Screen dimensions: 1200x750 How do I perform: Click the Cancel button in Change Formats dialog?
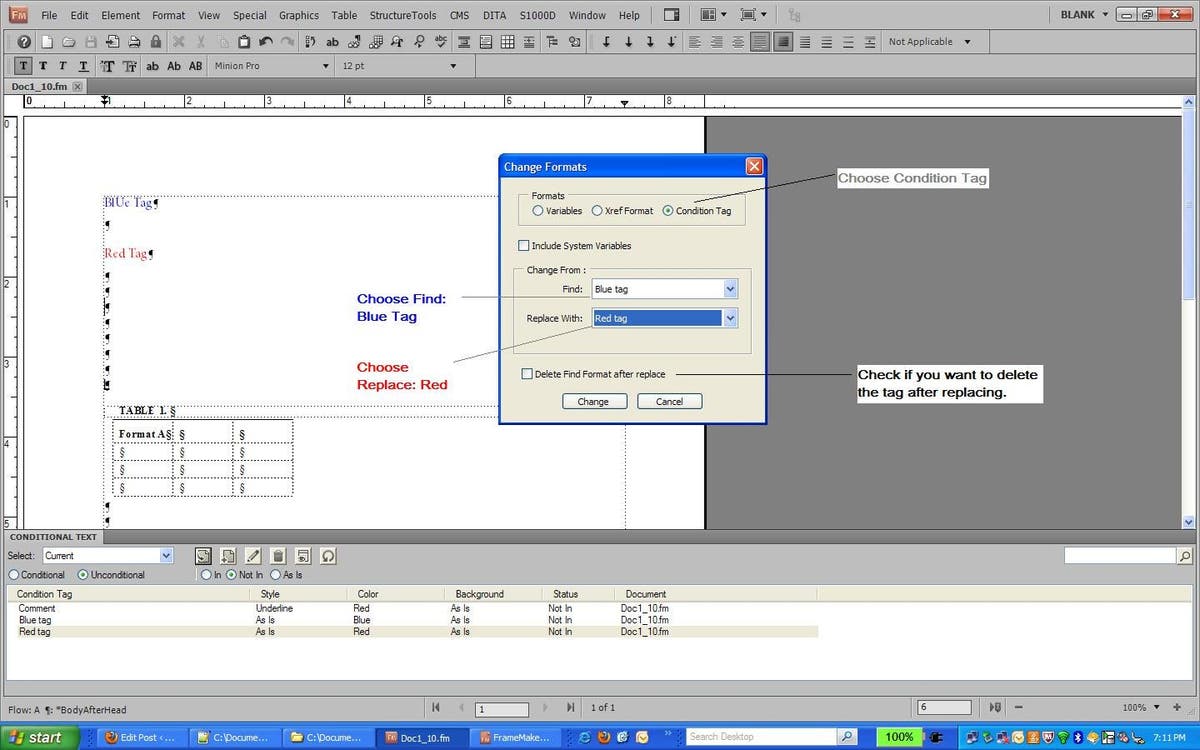click(669, 400)
